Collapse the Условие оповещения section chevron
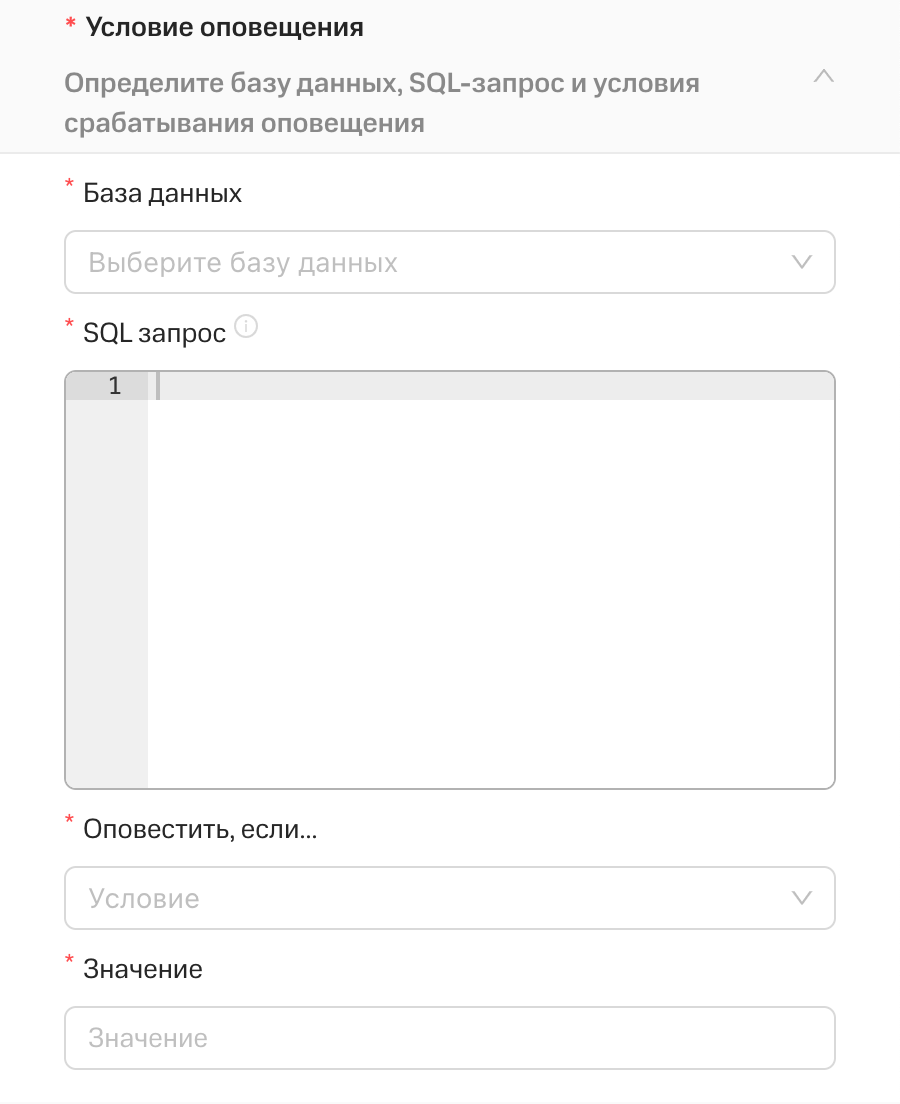Screen dimensions: 900x1104 (x=823, y=76)
